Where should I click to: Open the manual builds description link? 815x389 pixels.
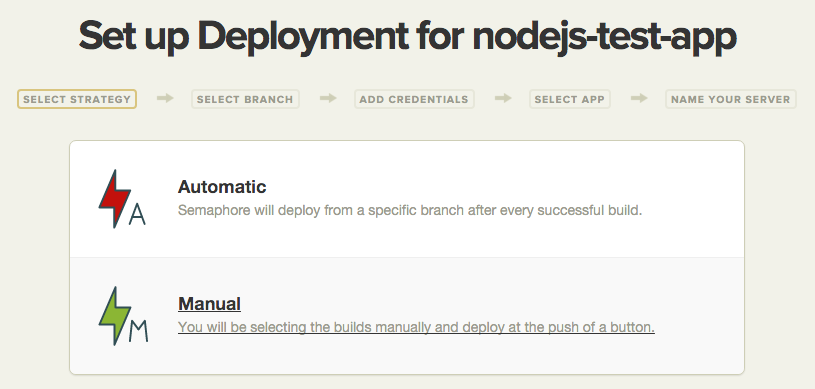pos(416,328)
